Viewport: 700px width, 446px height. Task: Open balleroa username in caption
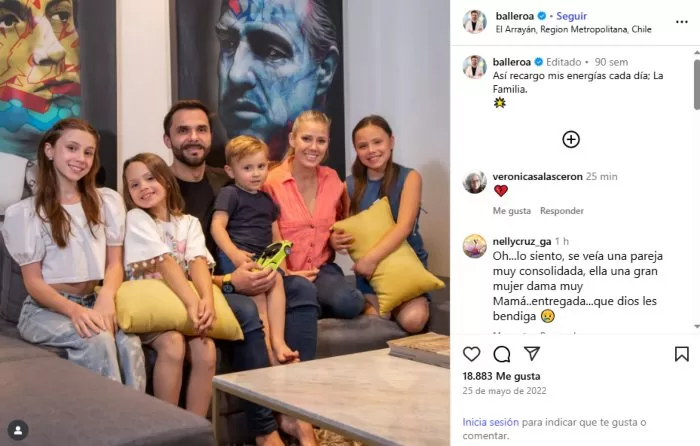tap(512, 62)
